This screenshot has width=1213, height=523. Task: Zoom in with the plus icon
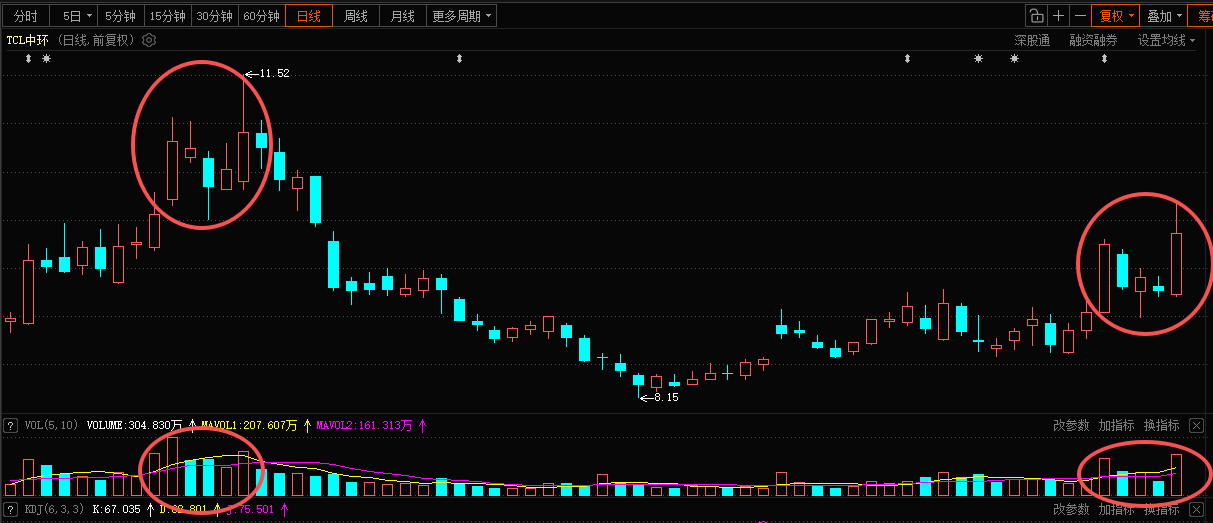coord(1058,16)
